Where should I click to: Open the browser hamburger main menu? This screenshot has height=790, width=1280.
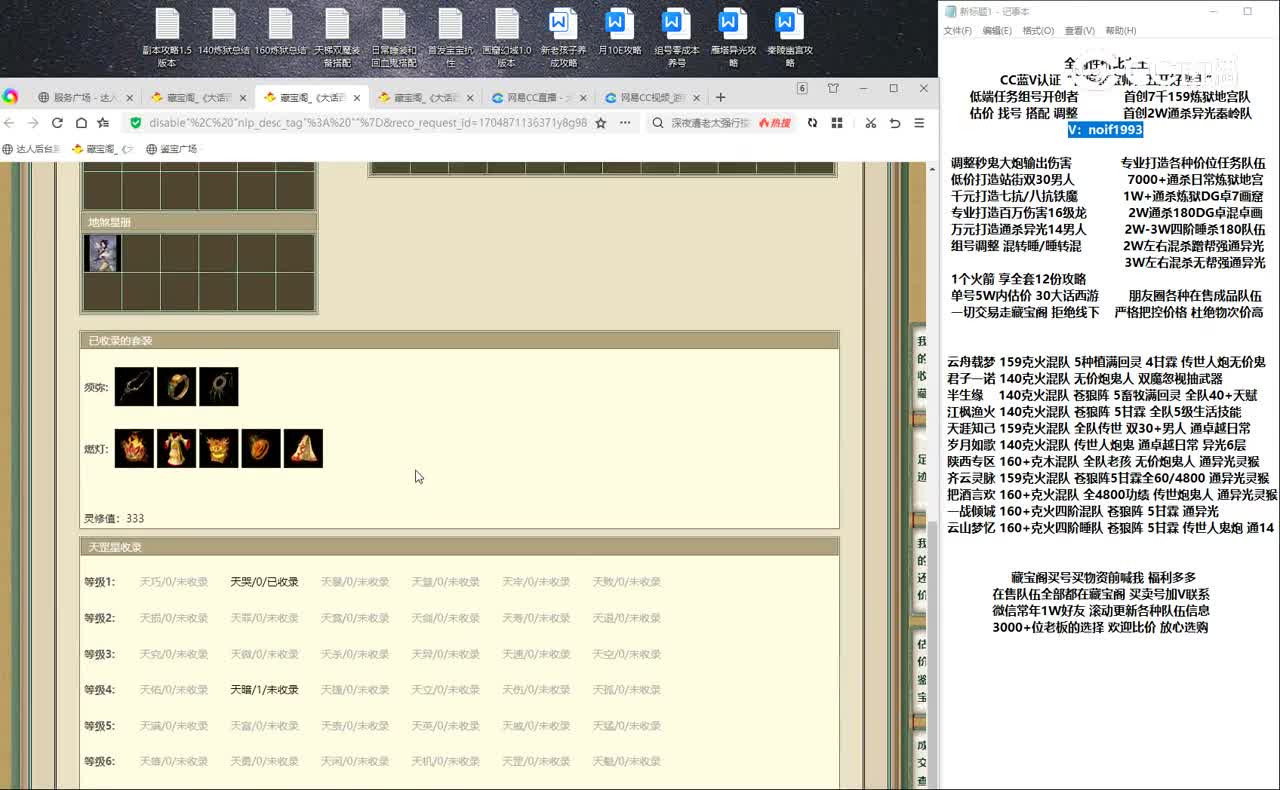[x=919, y=123]
